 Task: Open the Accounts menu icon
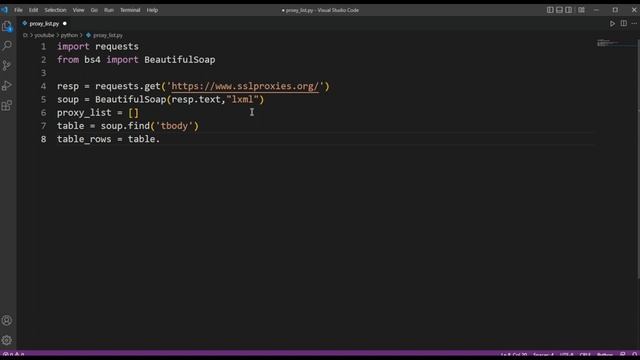[7, 320]
